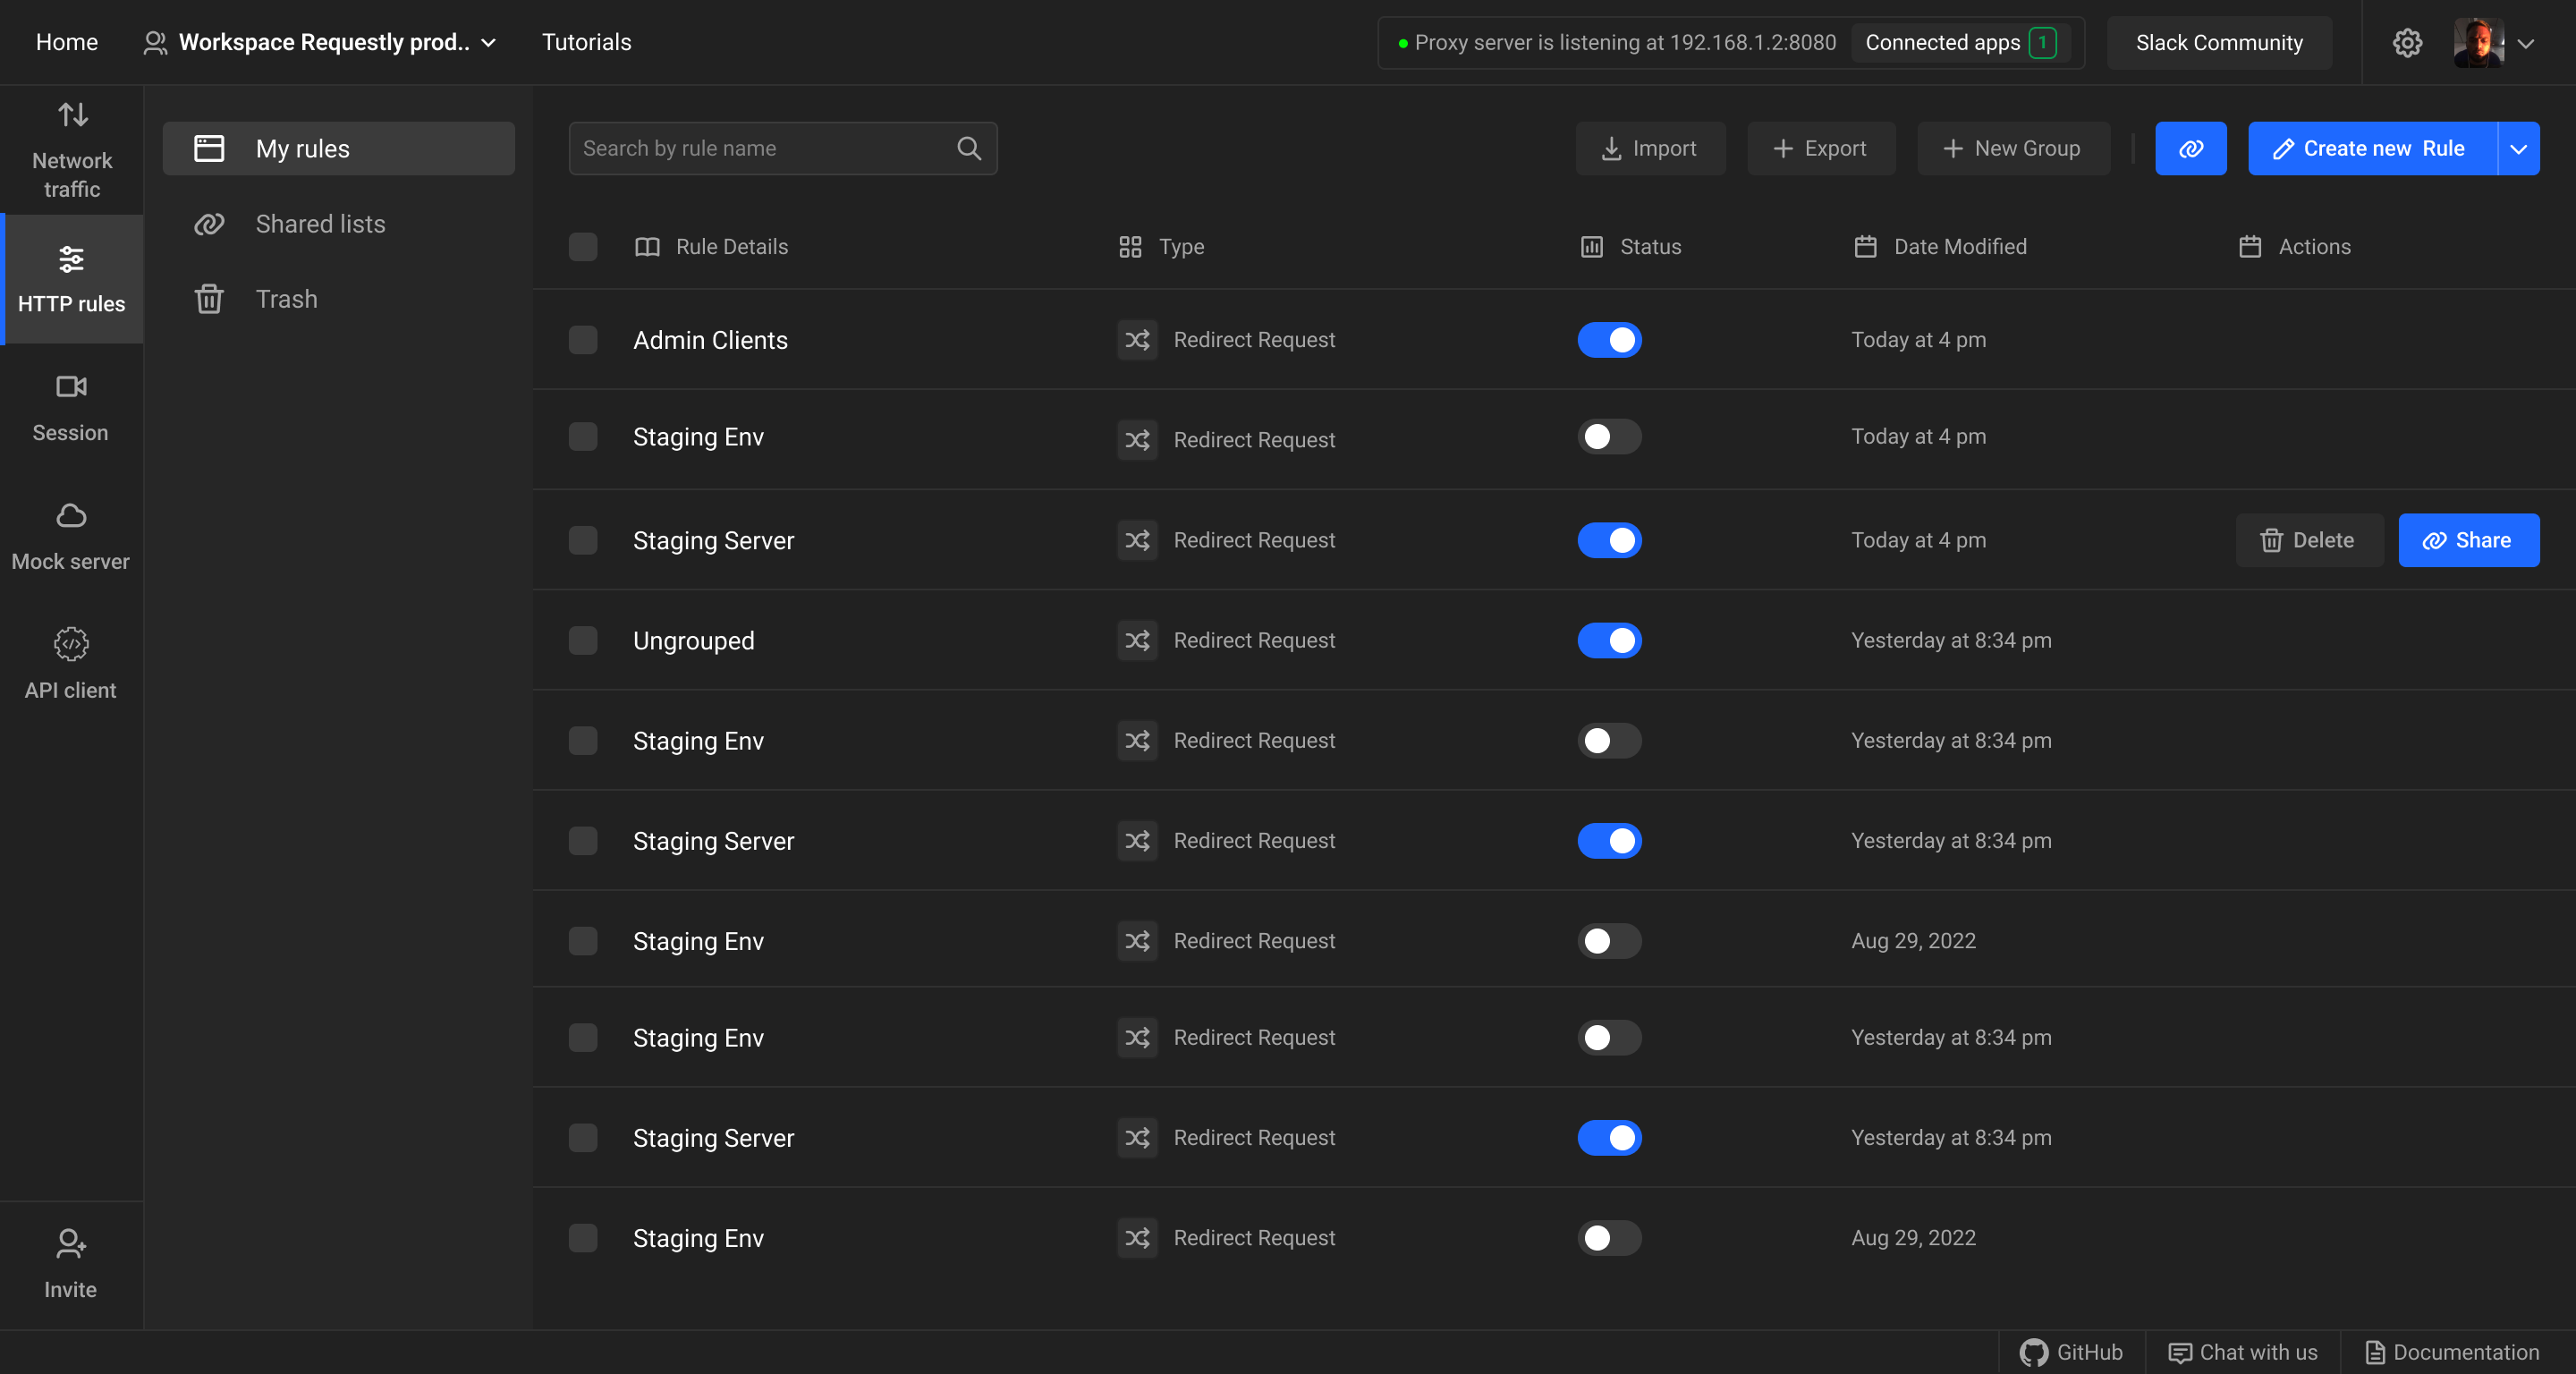Open the Trash section
2576x1374 pixels.
286,298
